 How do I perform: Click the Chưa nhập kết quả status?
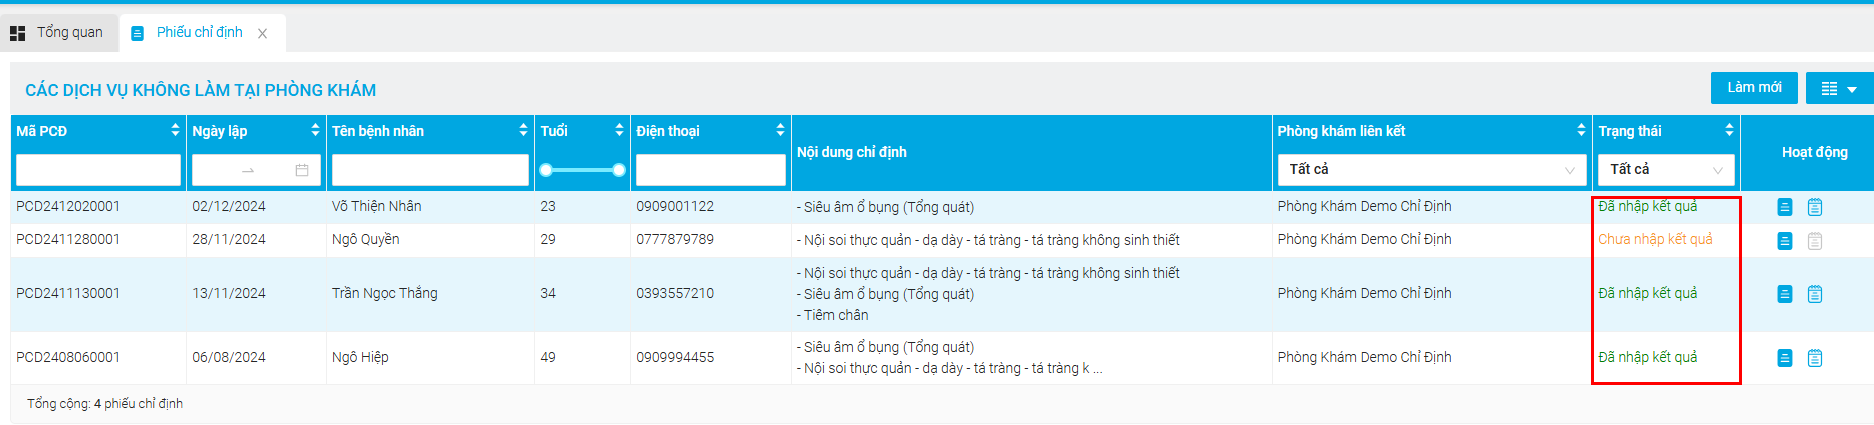(x=1655, y=239)
